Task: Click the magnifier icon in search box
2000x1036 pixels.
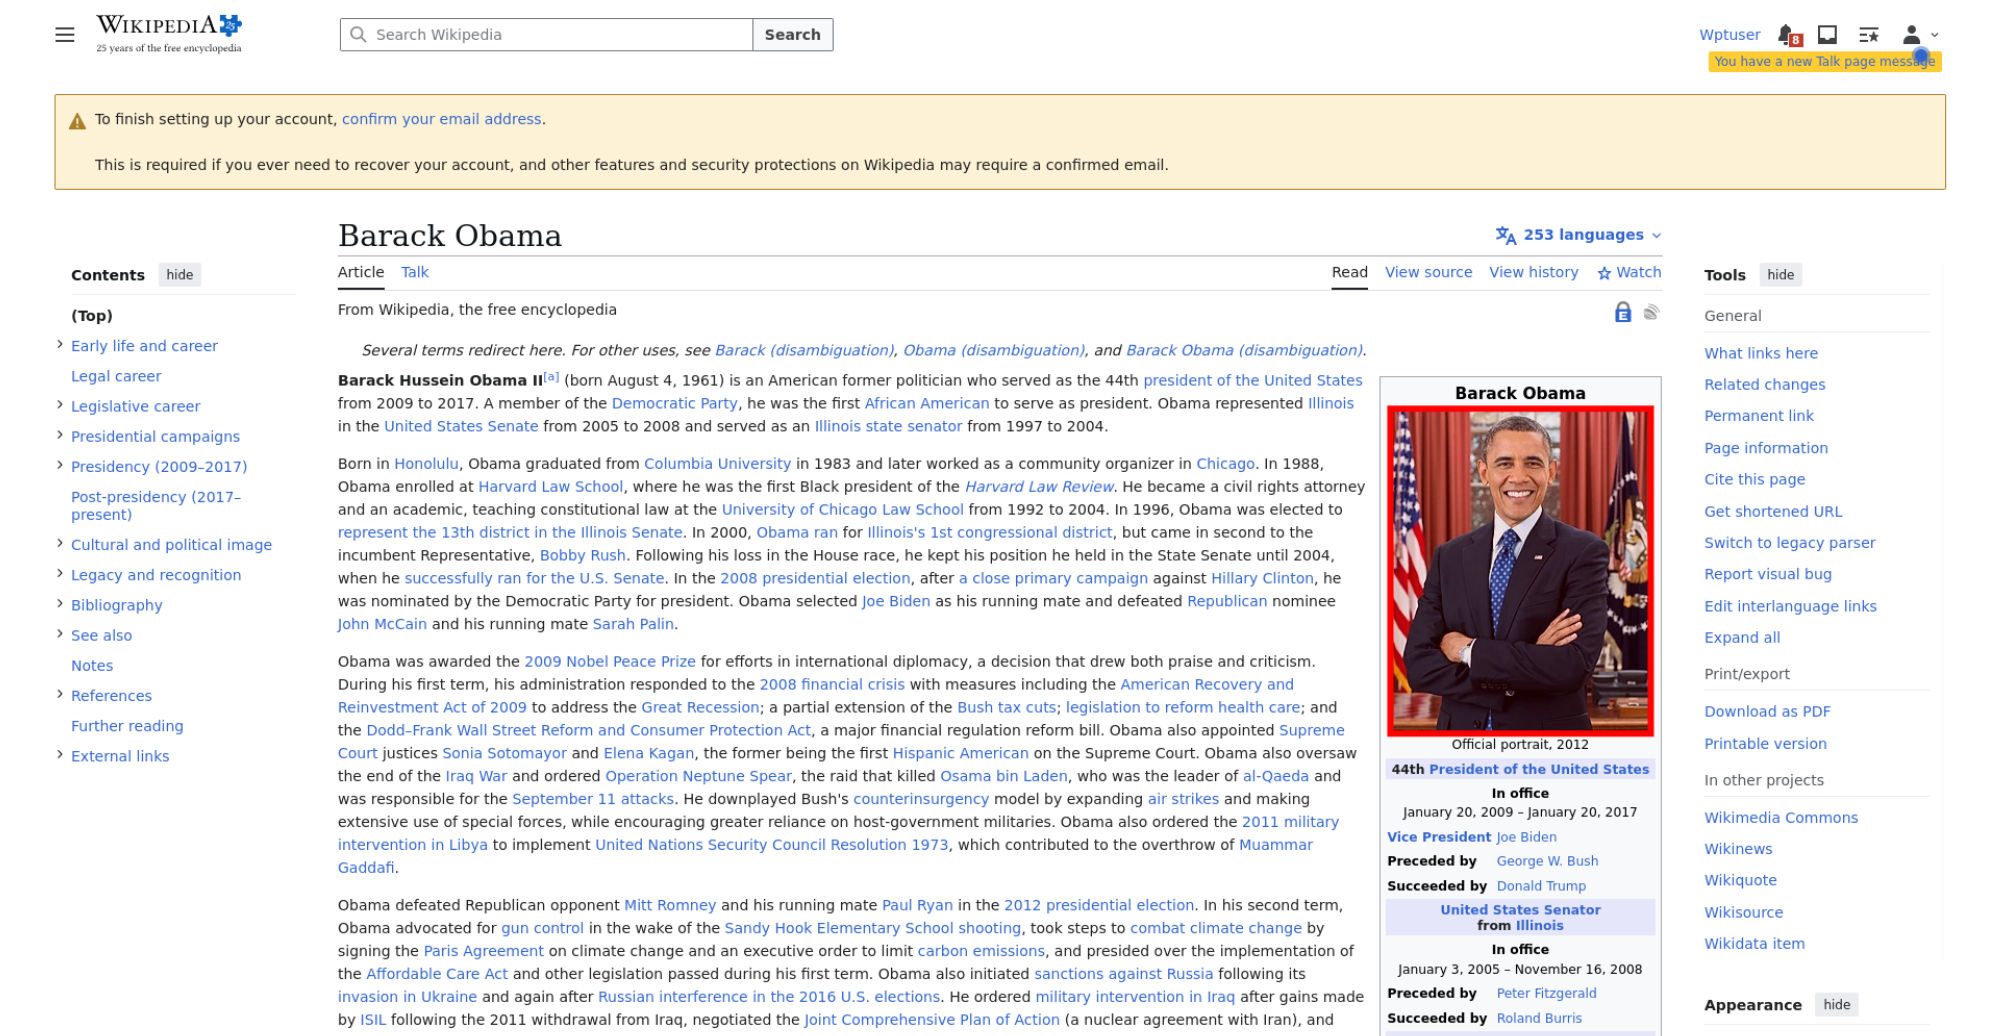Action: coord(358,35)
